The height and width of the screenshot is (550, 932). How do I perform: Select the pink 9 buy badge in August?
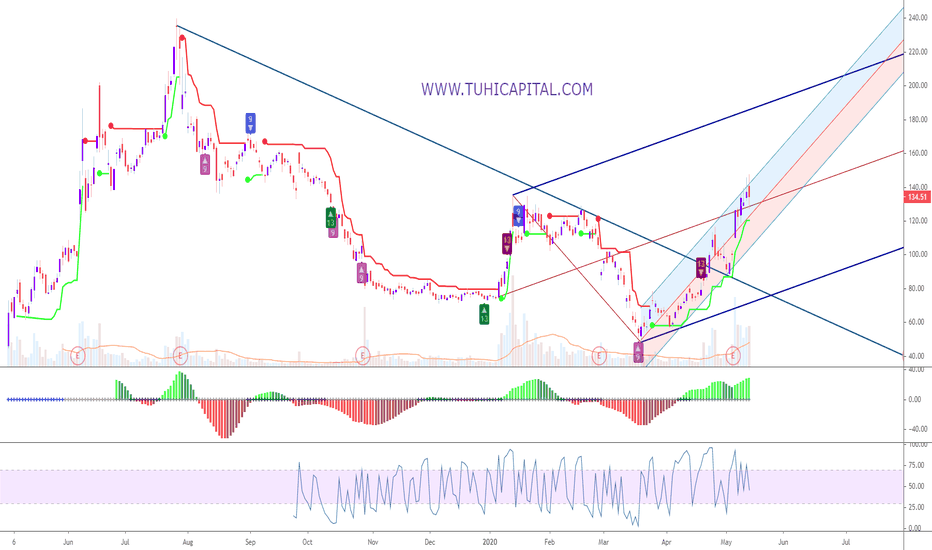pyautogui.click(x=205, y=164)
